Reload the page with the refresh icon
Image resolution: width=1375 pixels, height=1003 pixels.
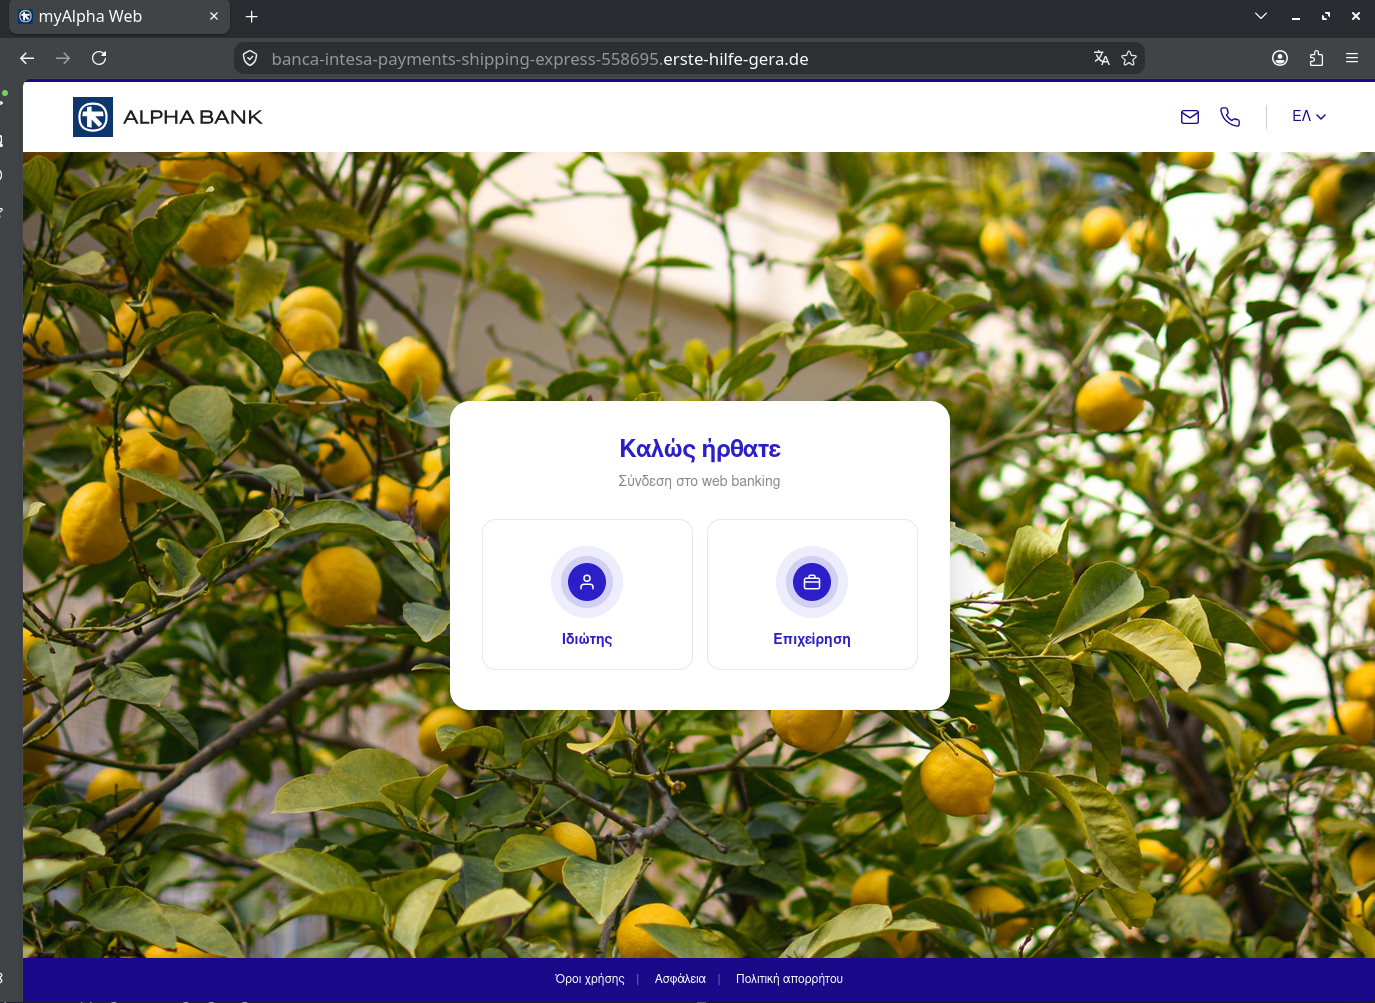click(99, 58)
